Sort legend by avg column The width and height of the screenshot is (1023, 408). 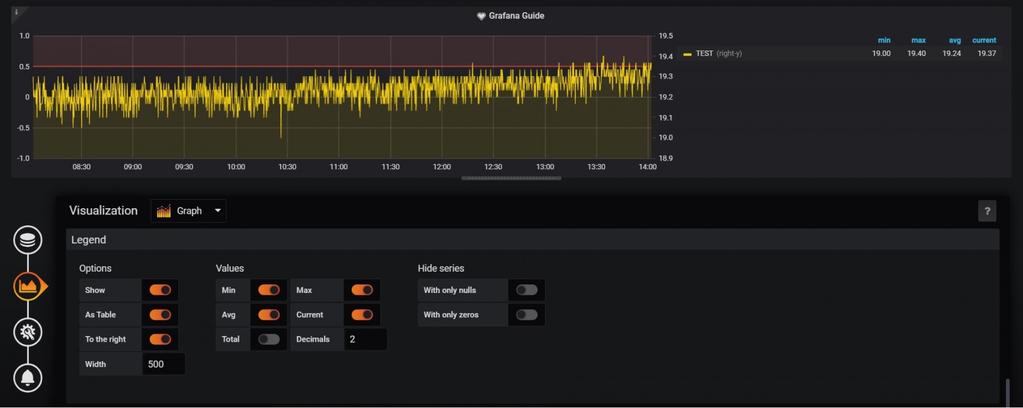pyautogui.click(x=955, y=40)
